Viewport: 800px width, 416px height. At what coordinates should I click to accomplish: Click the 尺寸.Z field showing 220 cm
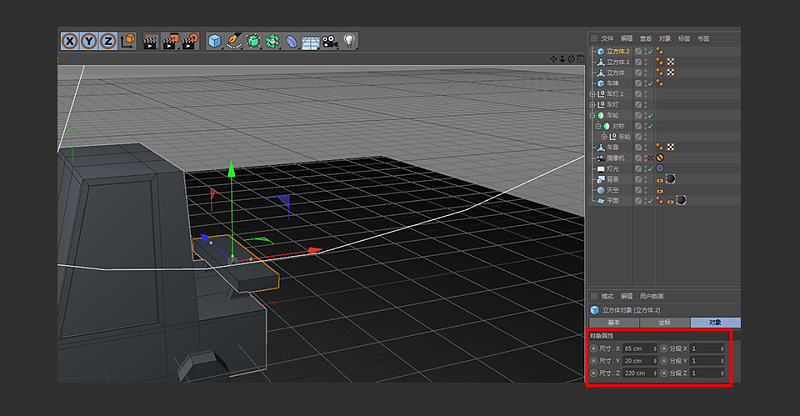tap(638, 373)
